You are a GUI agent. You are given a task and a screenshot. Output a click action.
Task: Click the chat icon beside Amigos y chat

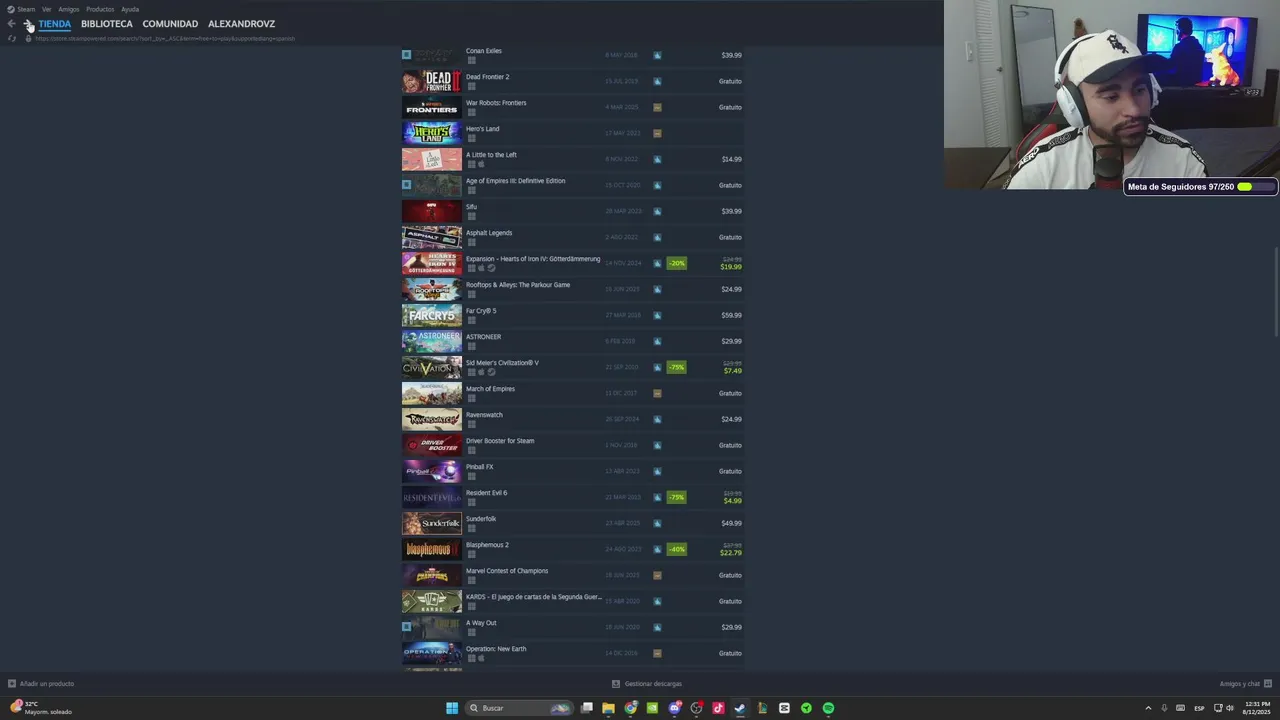coord(1268,684)
